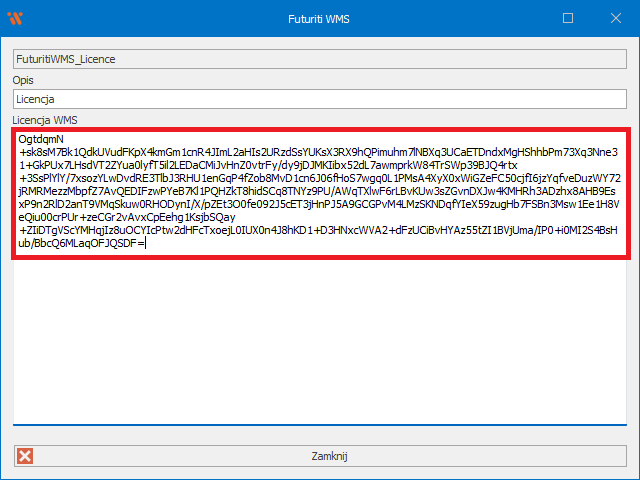Click the FuturitiWMS_Licence name field

(x=319, y=59)
